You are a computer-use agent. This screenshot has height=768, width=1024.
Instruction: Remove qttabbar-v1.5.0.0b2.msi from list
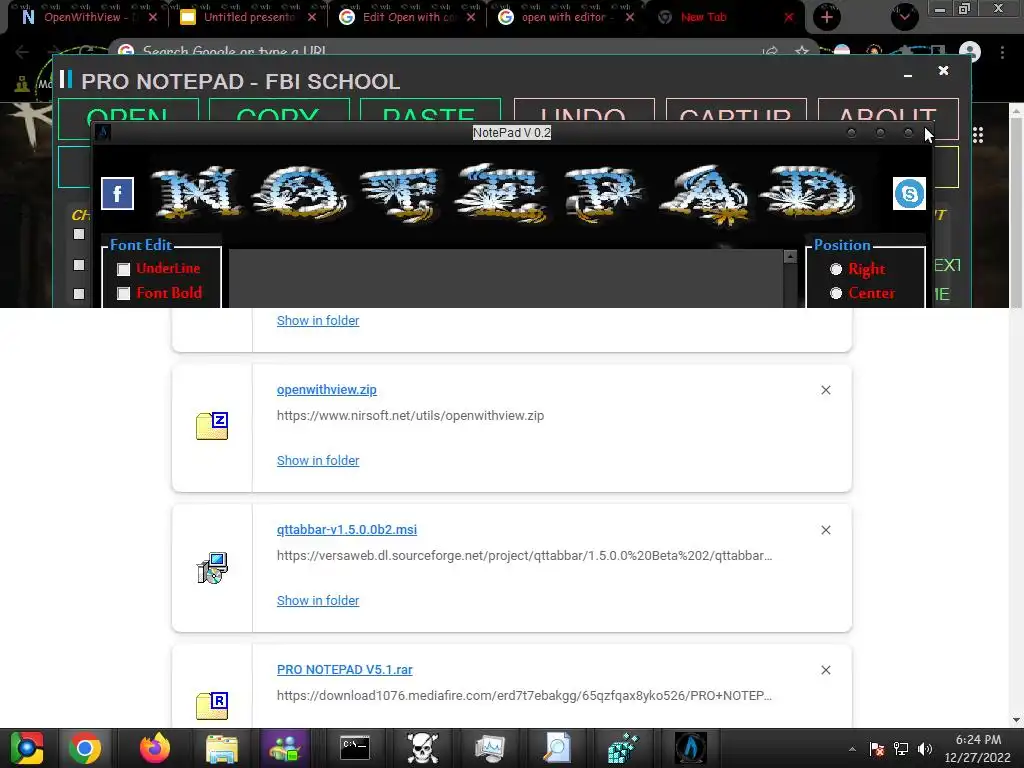click(825, 530)
